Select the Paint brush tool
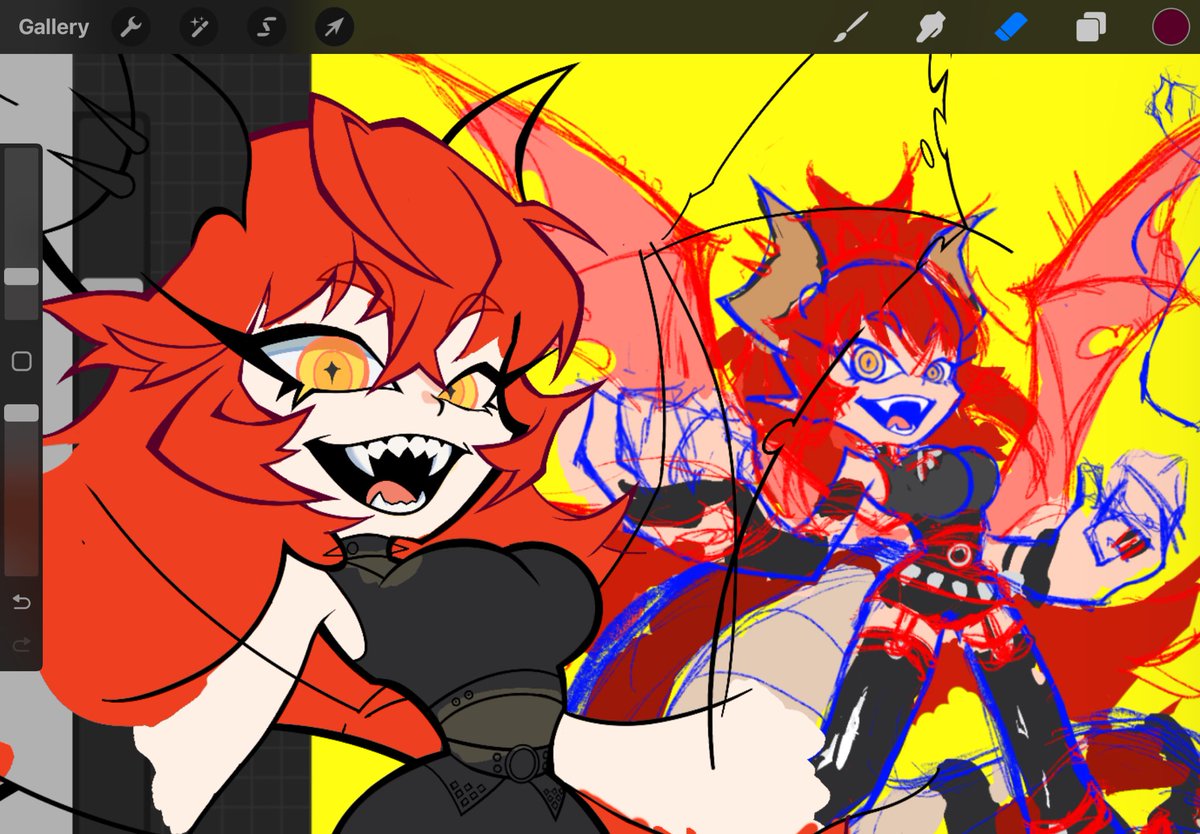The width and height of the screenshot is (1200, 834). 850,27
